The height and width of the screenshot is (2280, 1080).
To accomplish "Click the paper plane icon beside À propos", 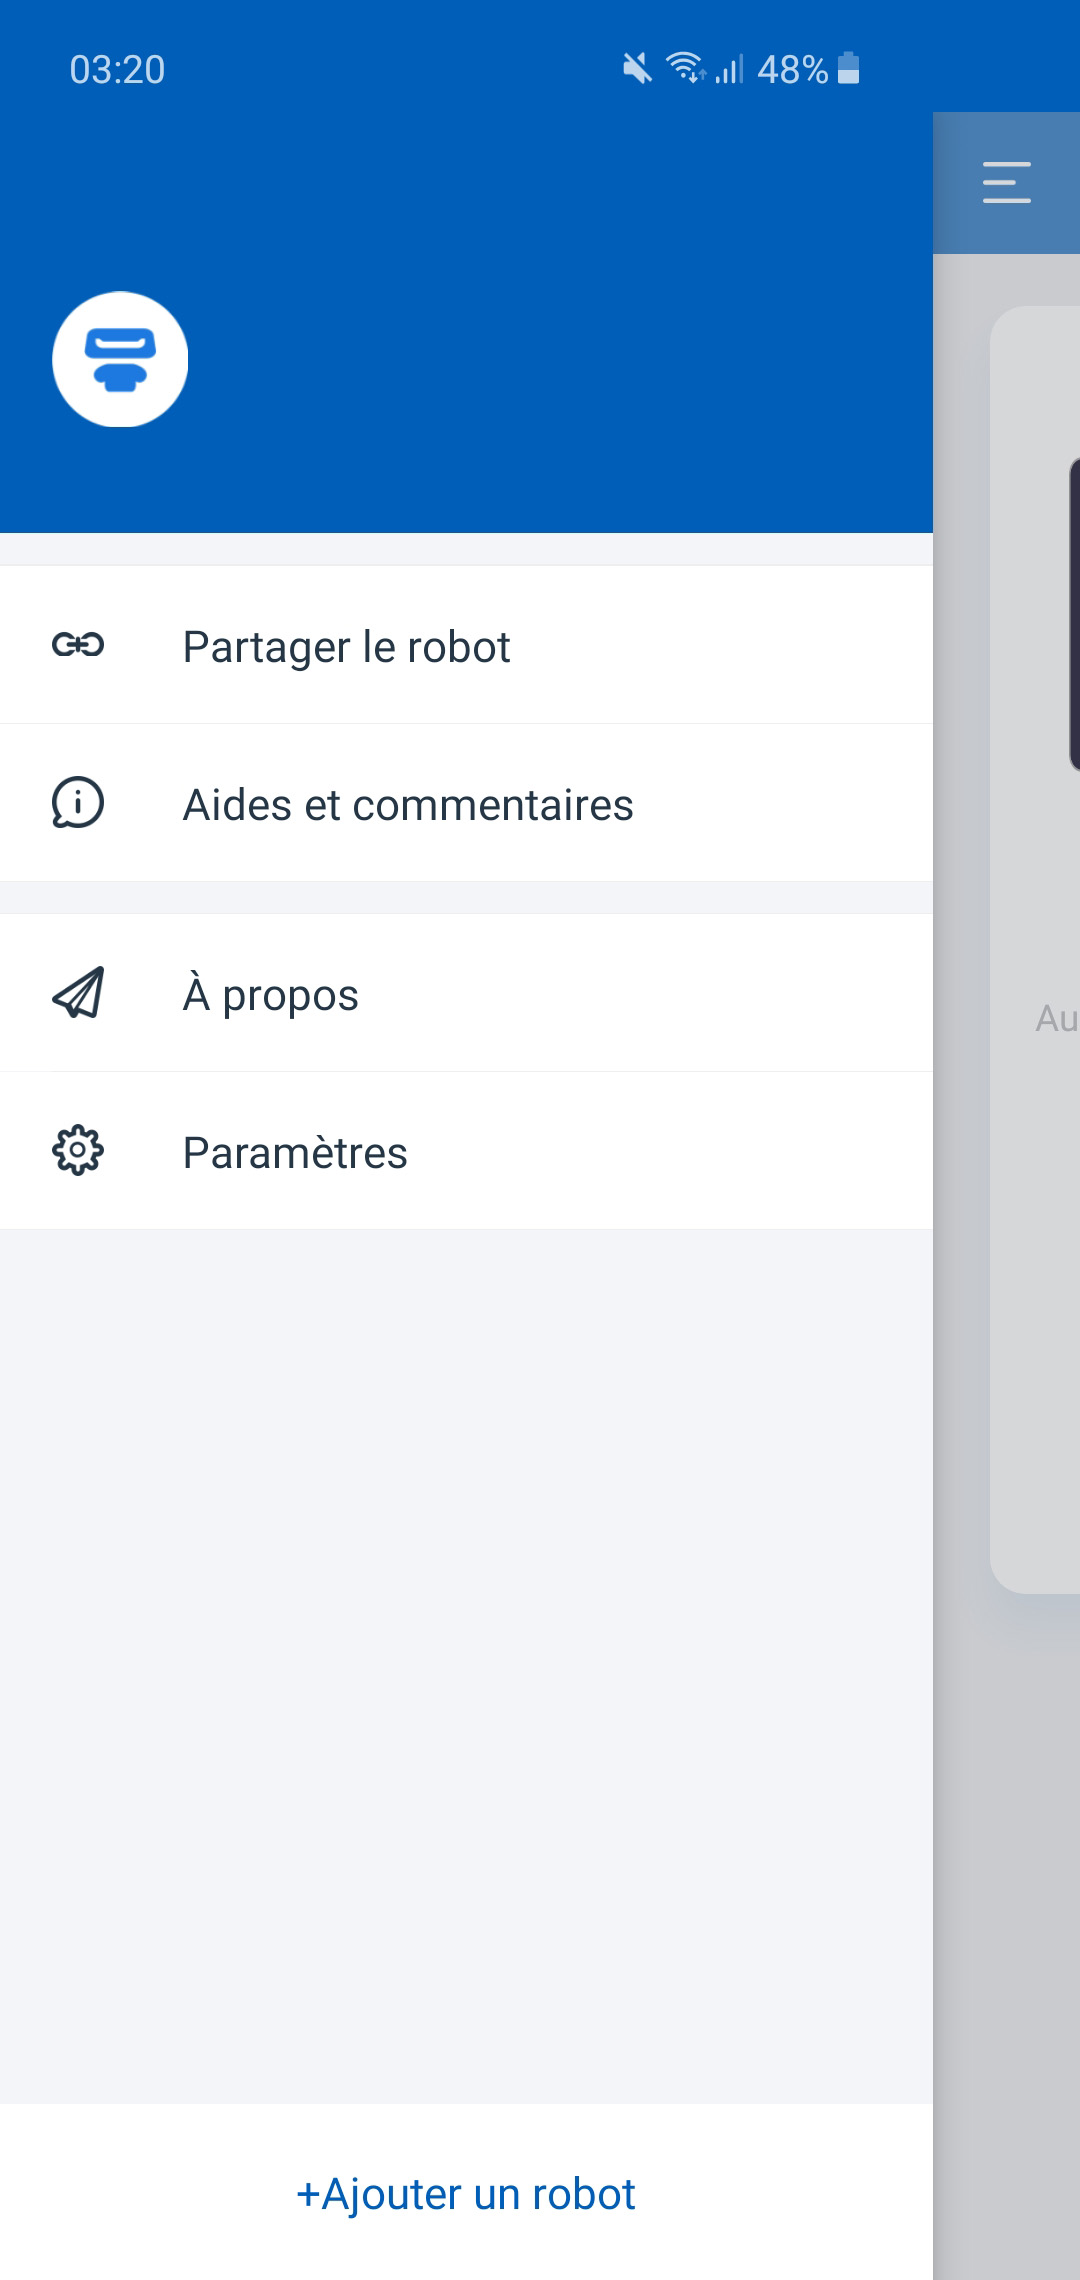I will tap(78, 993).
